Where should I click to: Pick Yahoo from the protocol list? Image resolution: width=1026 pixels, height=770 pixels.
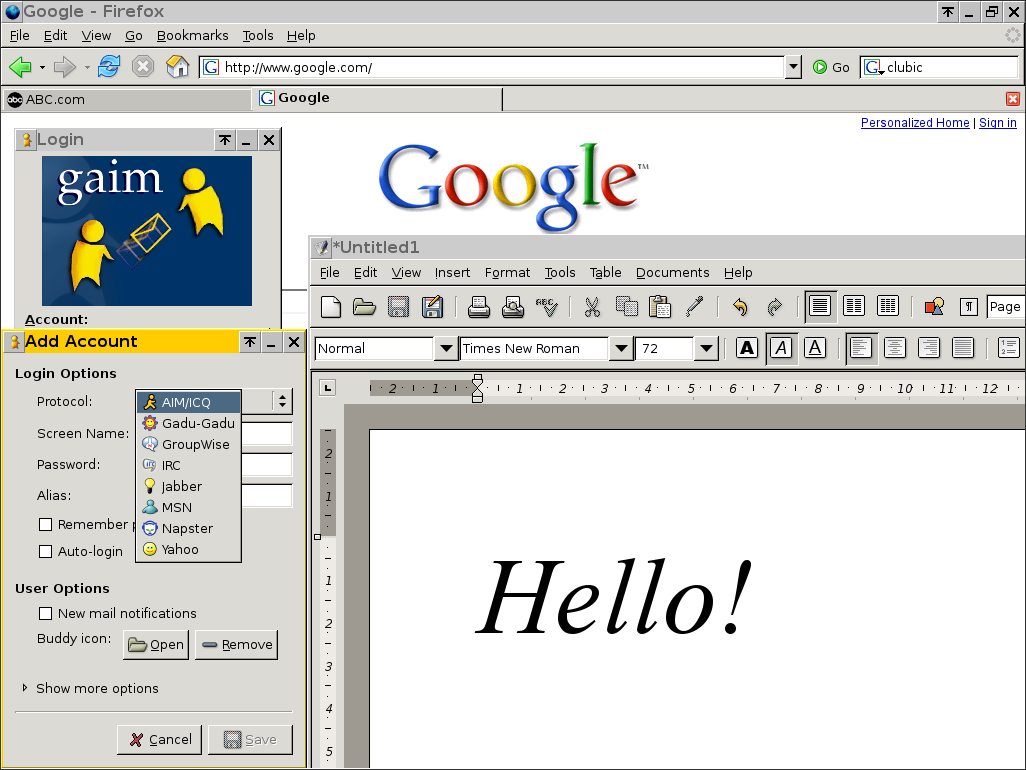pyautogui.click(x=188, y=549)
